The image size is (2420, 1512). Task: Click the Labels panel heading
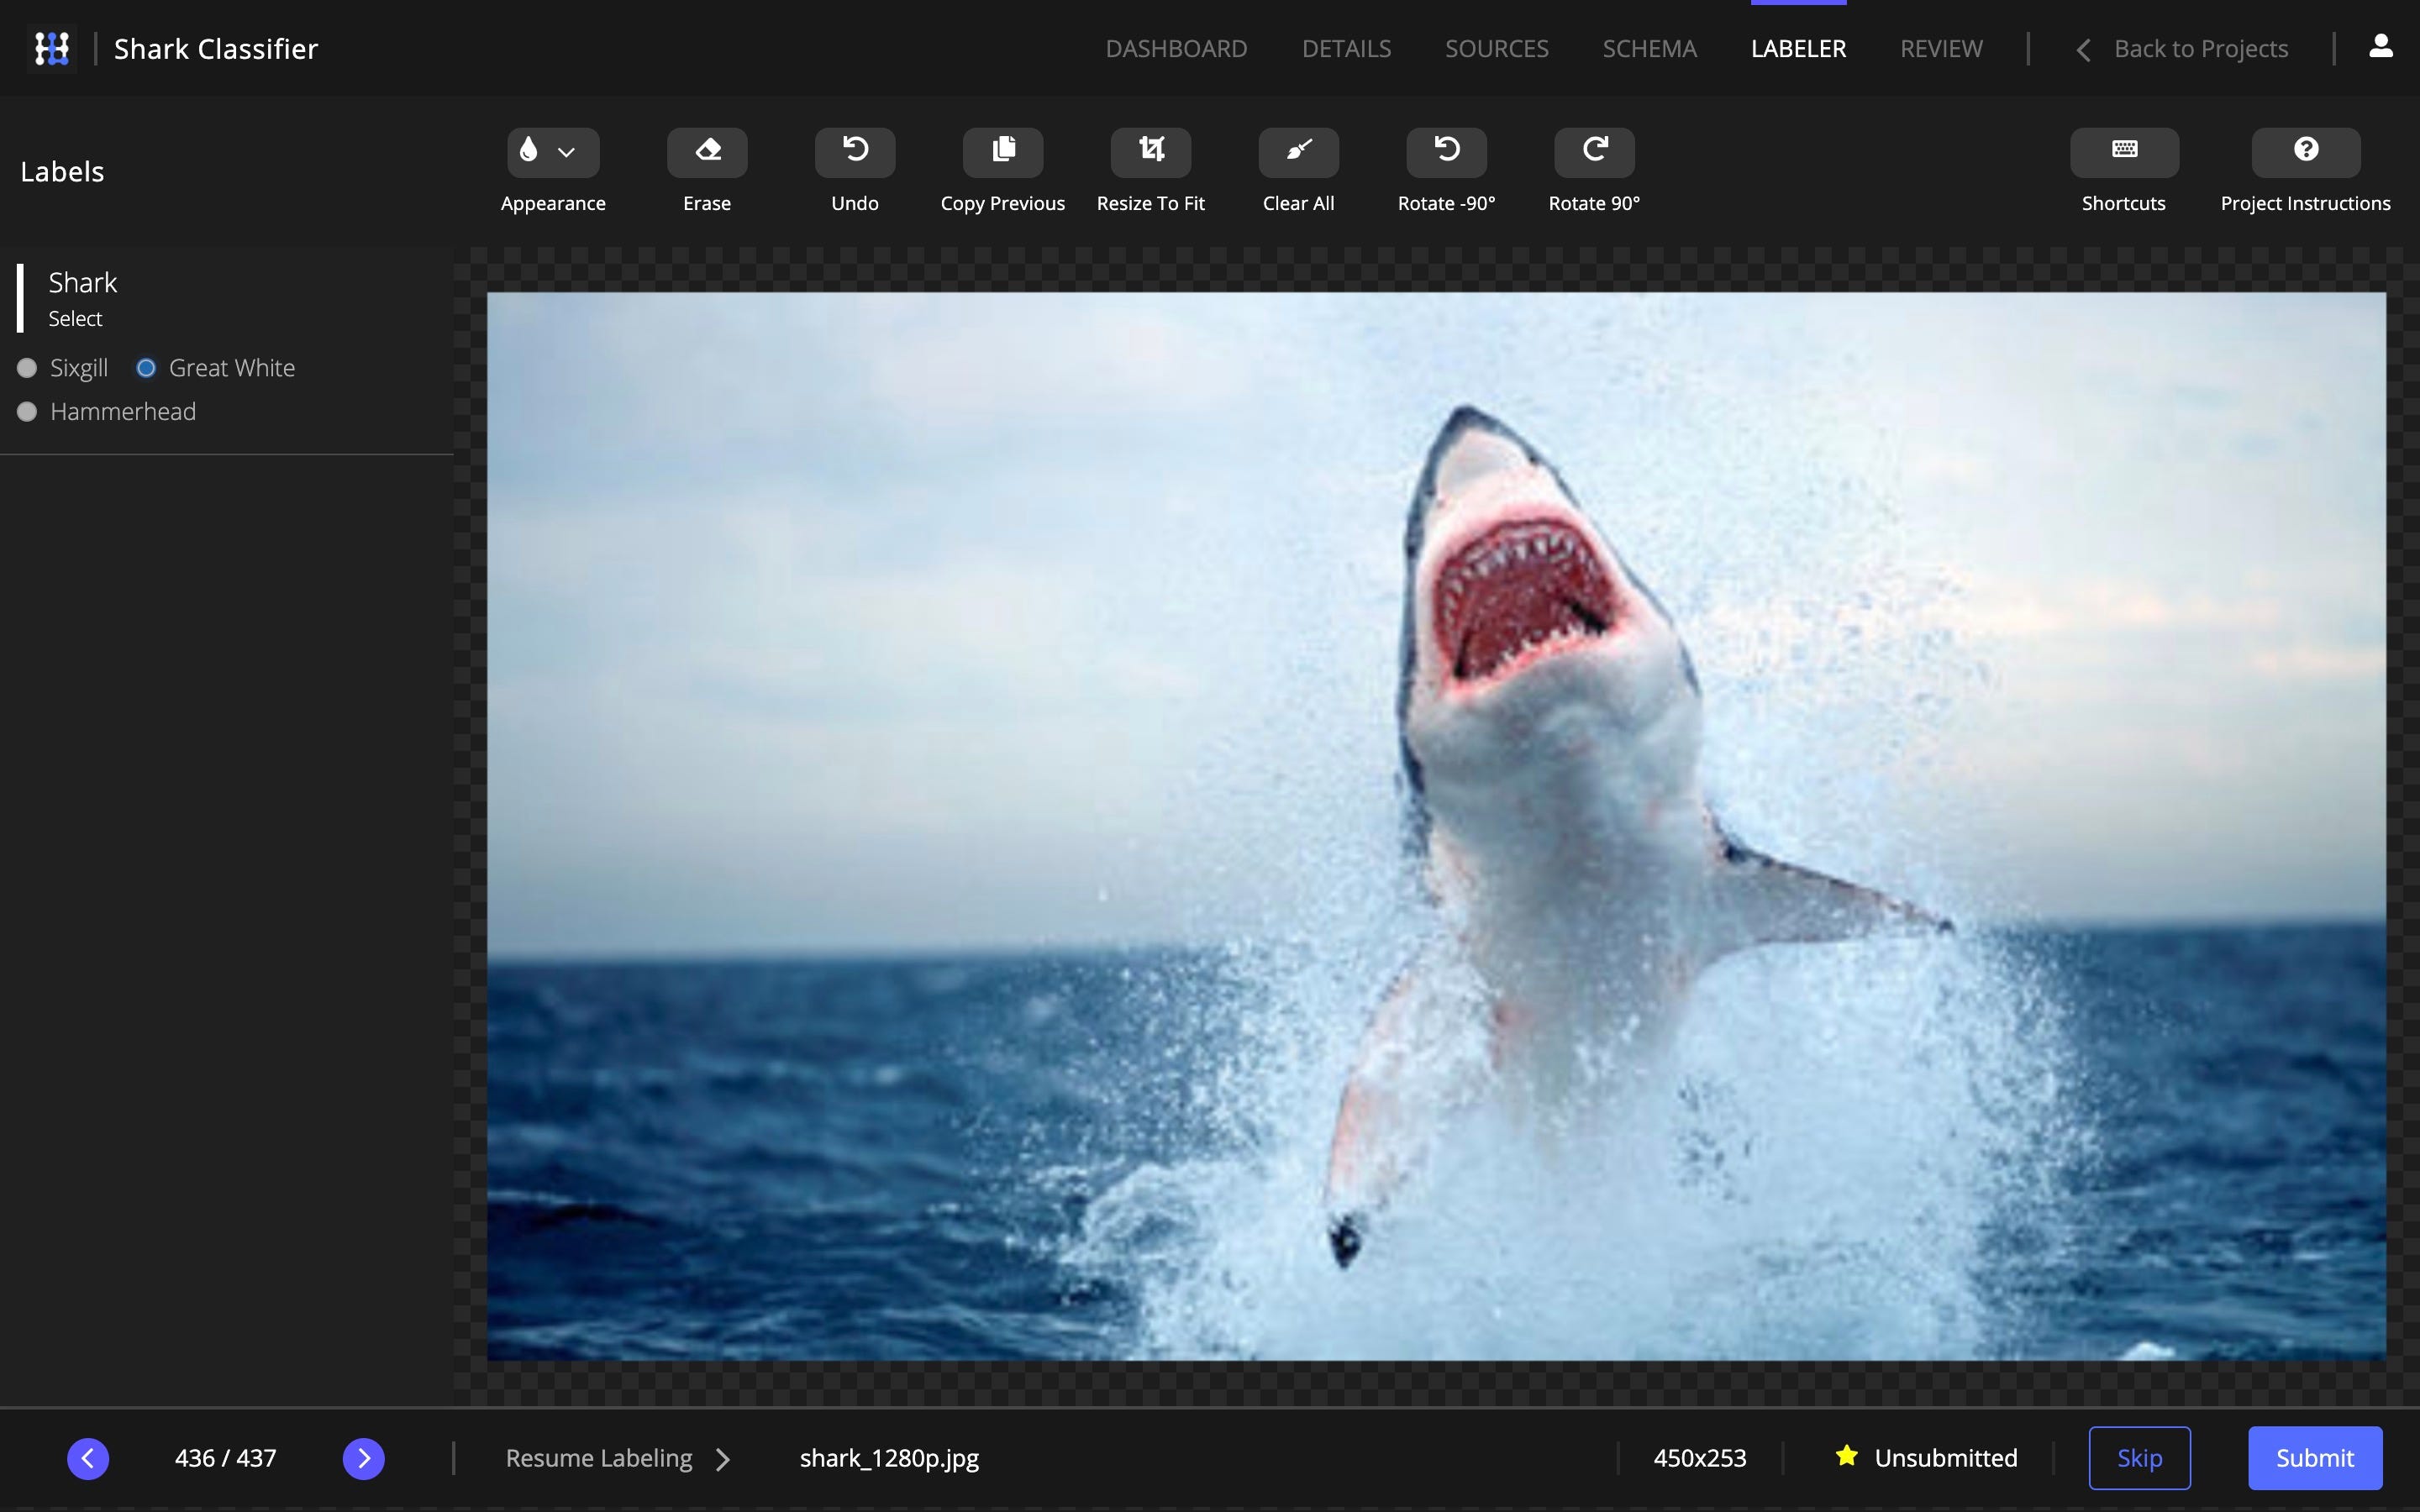(x=62, y=171)
